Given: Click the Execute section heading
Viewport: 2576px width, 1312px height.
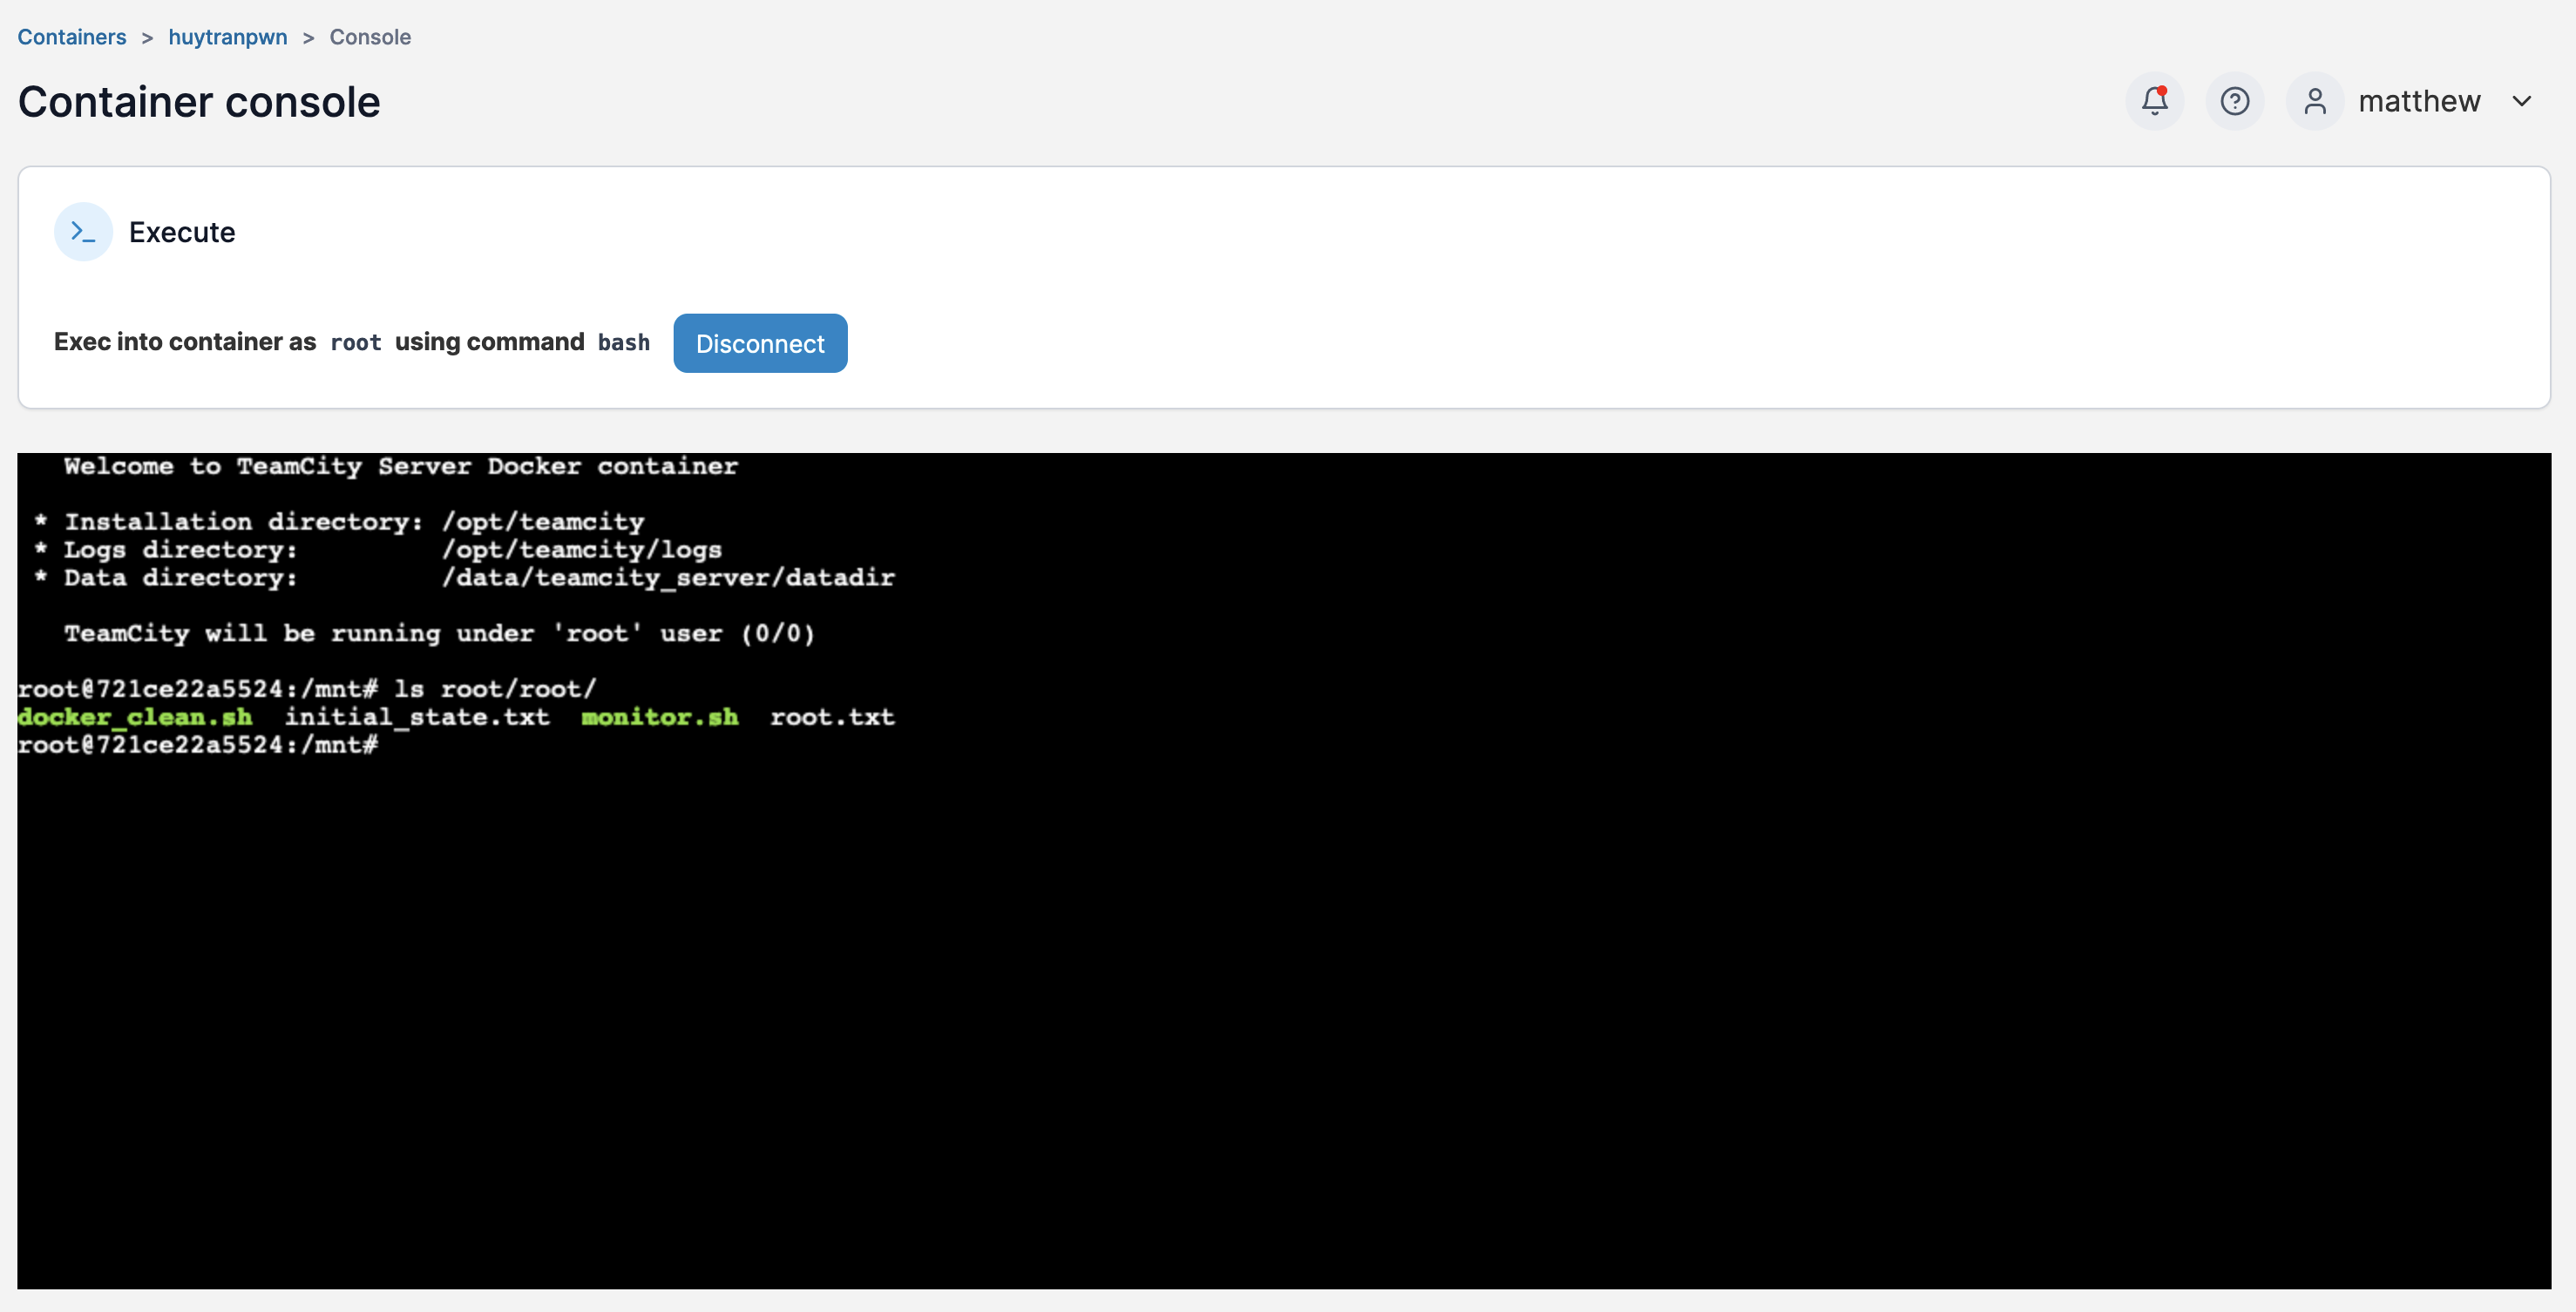Looking at the screenshot, I should (x=182, y=232).
